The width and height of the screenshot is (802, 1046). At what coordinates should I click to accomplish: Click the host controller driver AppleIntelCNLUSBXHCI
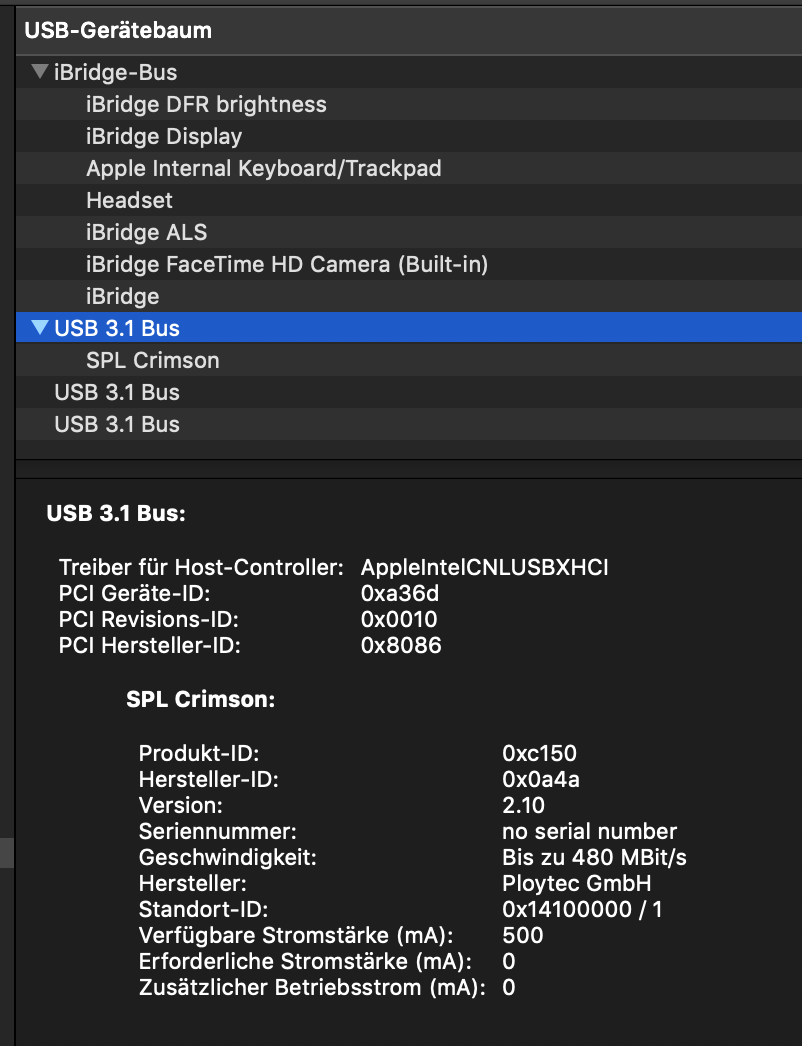pyautogui.click(x=484, y=568)
